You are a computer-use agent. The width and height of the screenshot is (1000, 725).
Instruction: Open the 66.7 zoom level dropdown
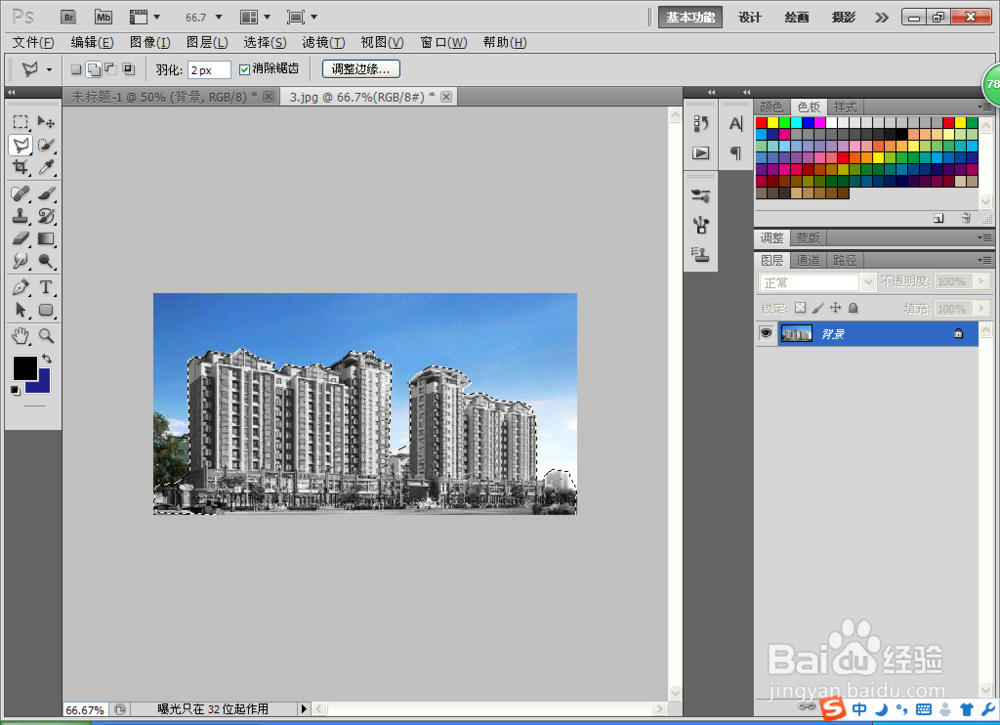[219, 17]
